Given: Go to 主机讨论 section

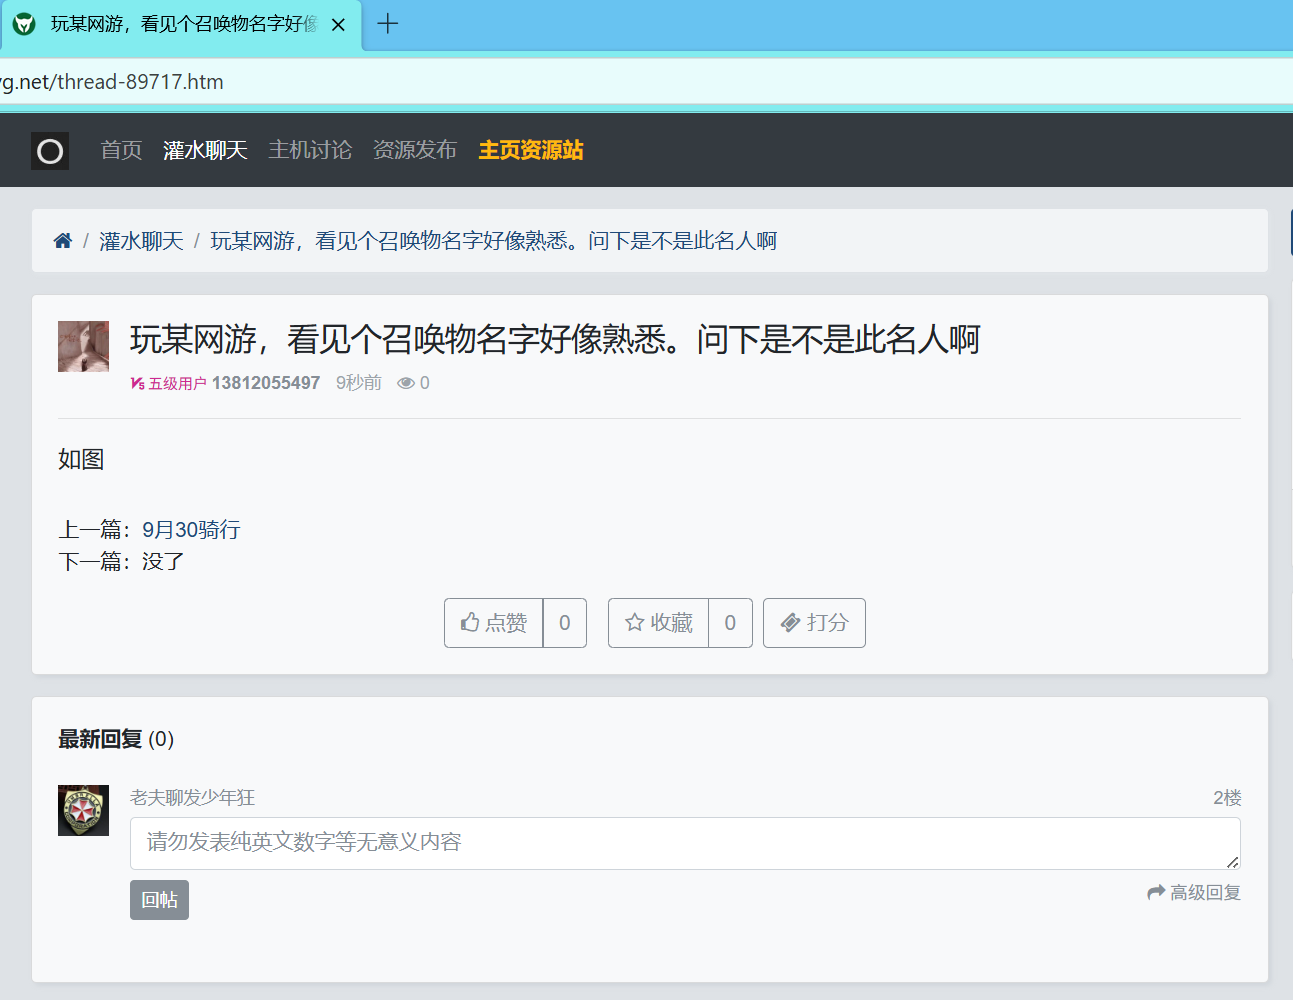Looking at the screenshot, I should point(310,150).
